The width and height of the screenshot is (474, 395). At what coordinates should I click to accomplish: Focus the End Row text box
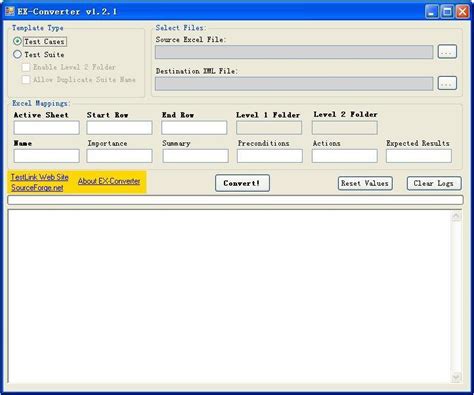pyautogui.click(x=194, y=128)
